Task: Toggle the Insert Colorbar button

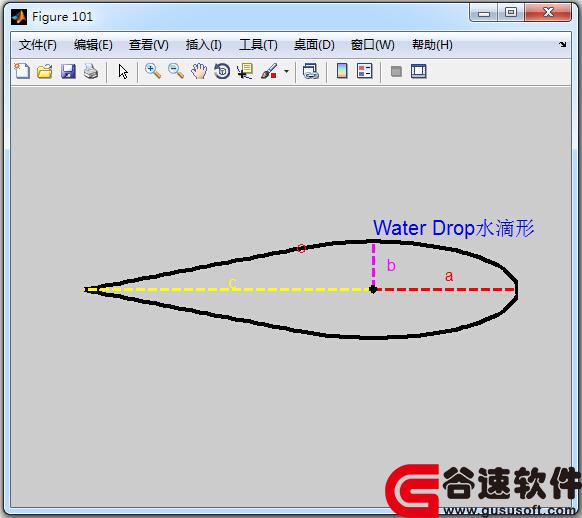Action: click(x=342, y=71)
